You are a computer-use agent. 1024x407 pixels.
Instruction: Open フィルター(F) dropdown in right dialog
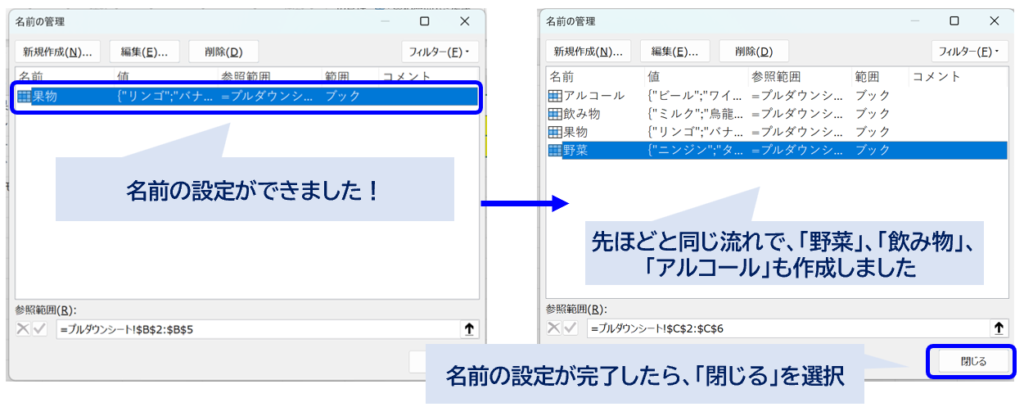point(970,52)
